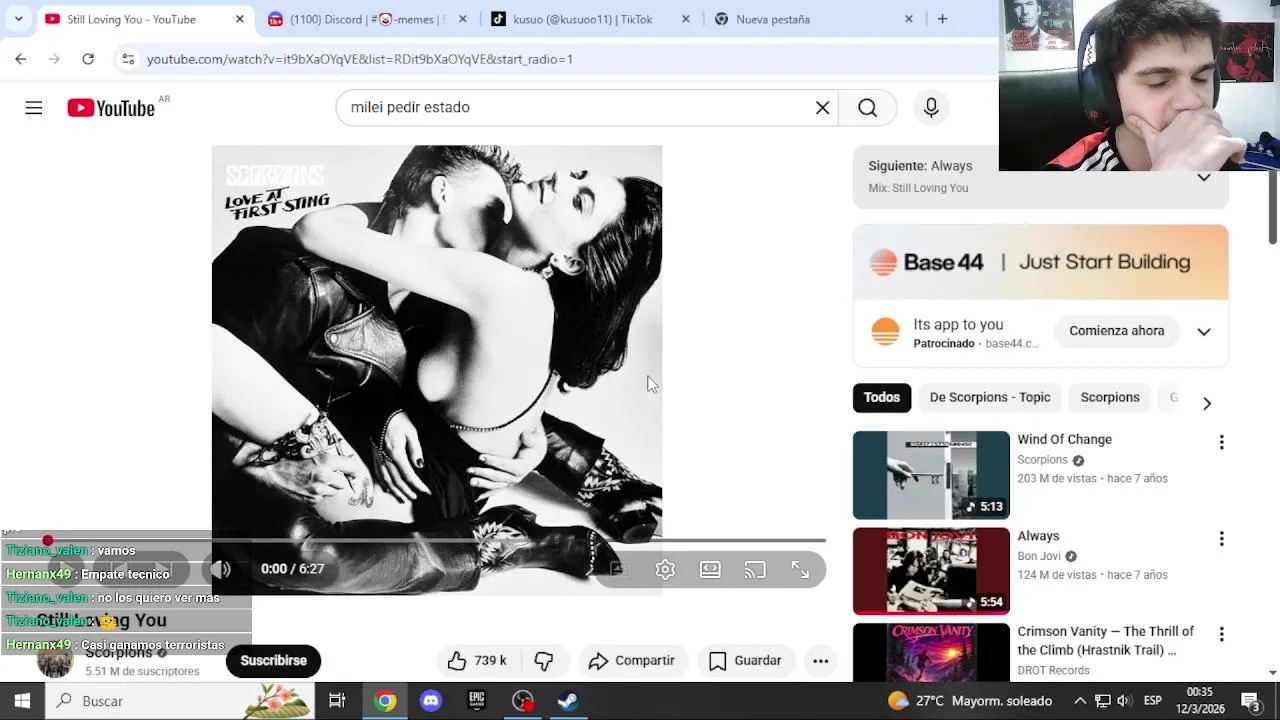Open the Always video by Bon Jovi
Image resolution: width=1280 pixels, height=720 pixels.
(931, 570)
